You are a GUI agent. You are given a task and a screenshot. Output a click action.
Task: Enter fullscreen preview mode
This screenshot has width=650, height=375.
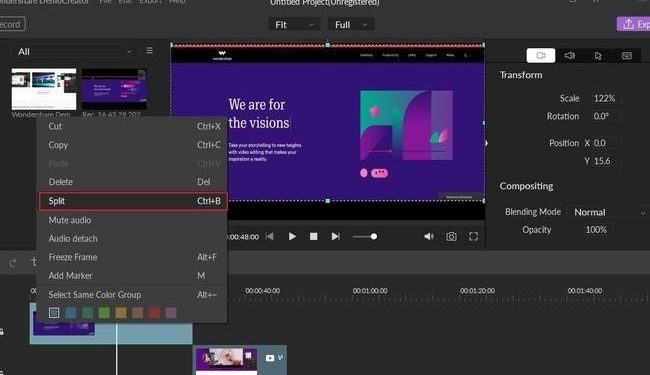click(473, 237)
